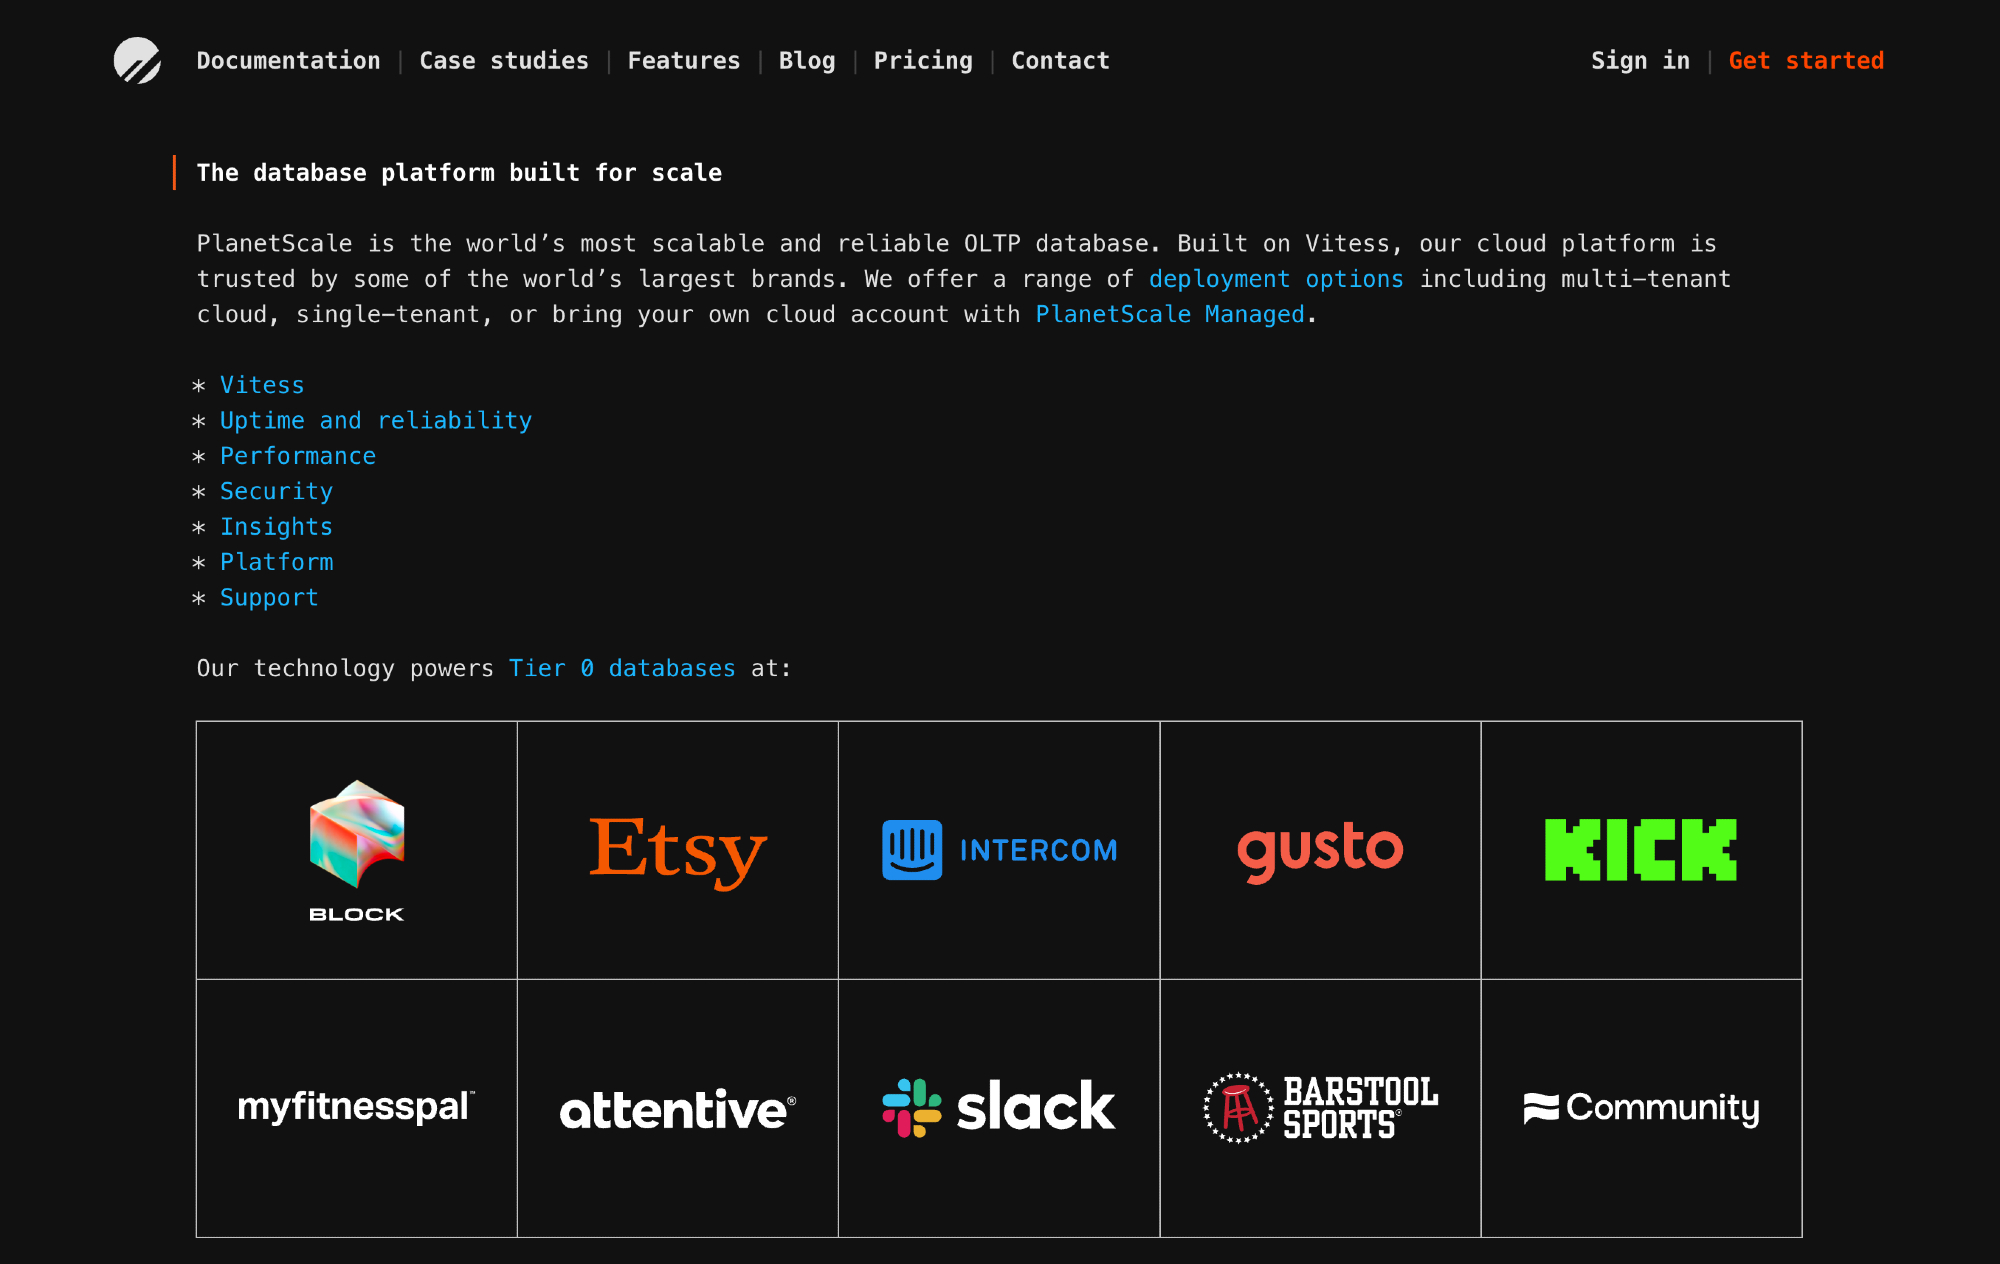This screenshot has height=1264, width=2000.
Task: Click the Community wave logo
Action: pyautogui.click(x=1541, y=1108)
